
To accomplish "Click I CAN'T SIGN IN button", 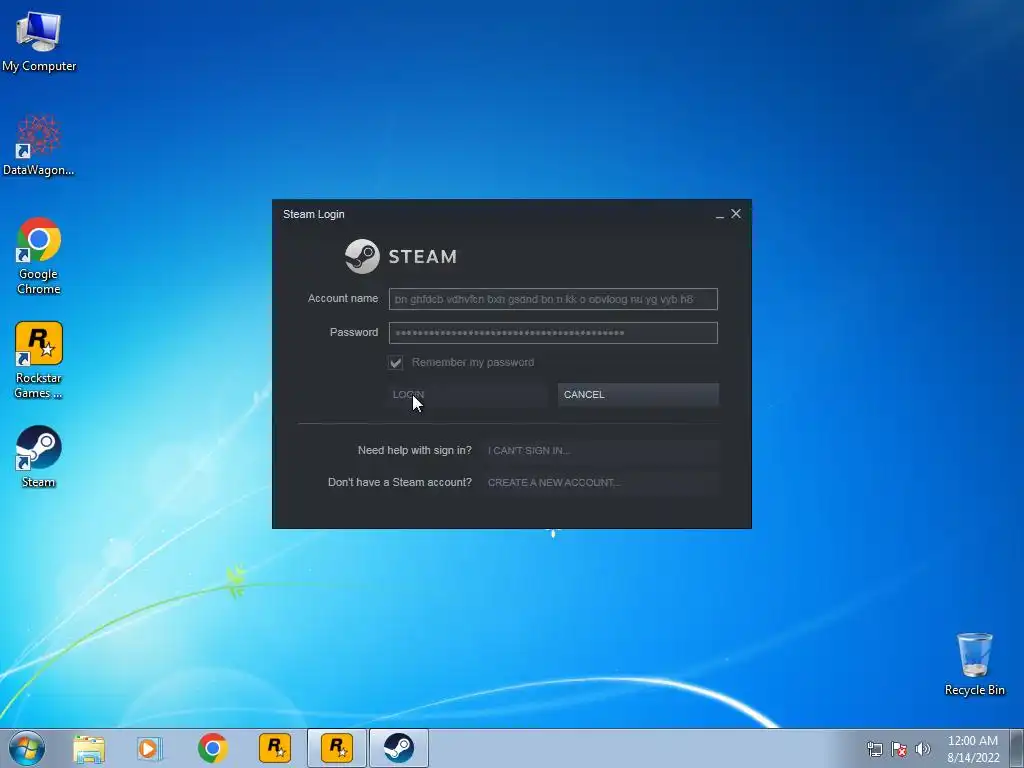I will coord(601,451).
